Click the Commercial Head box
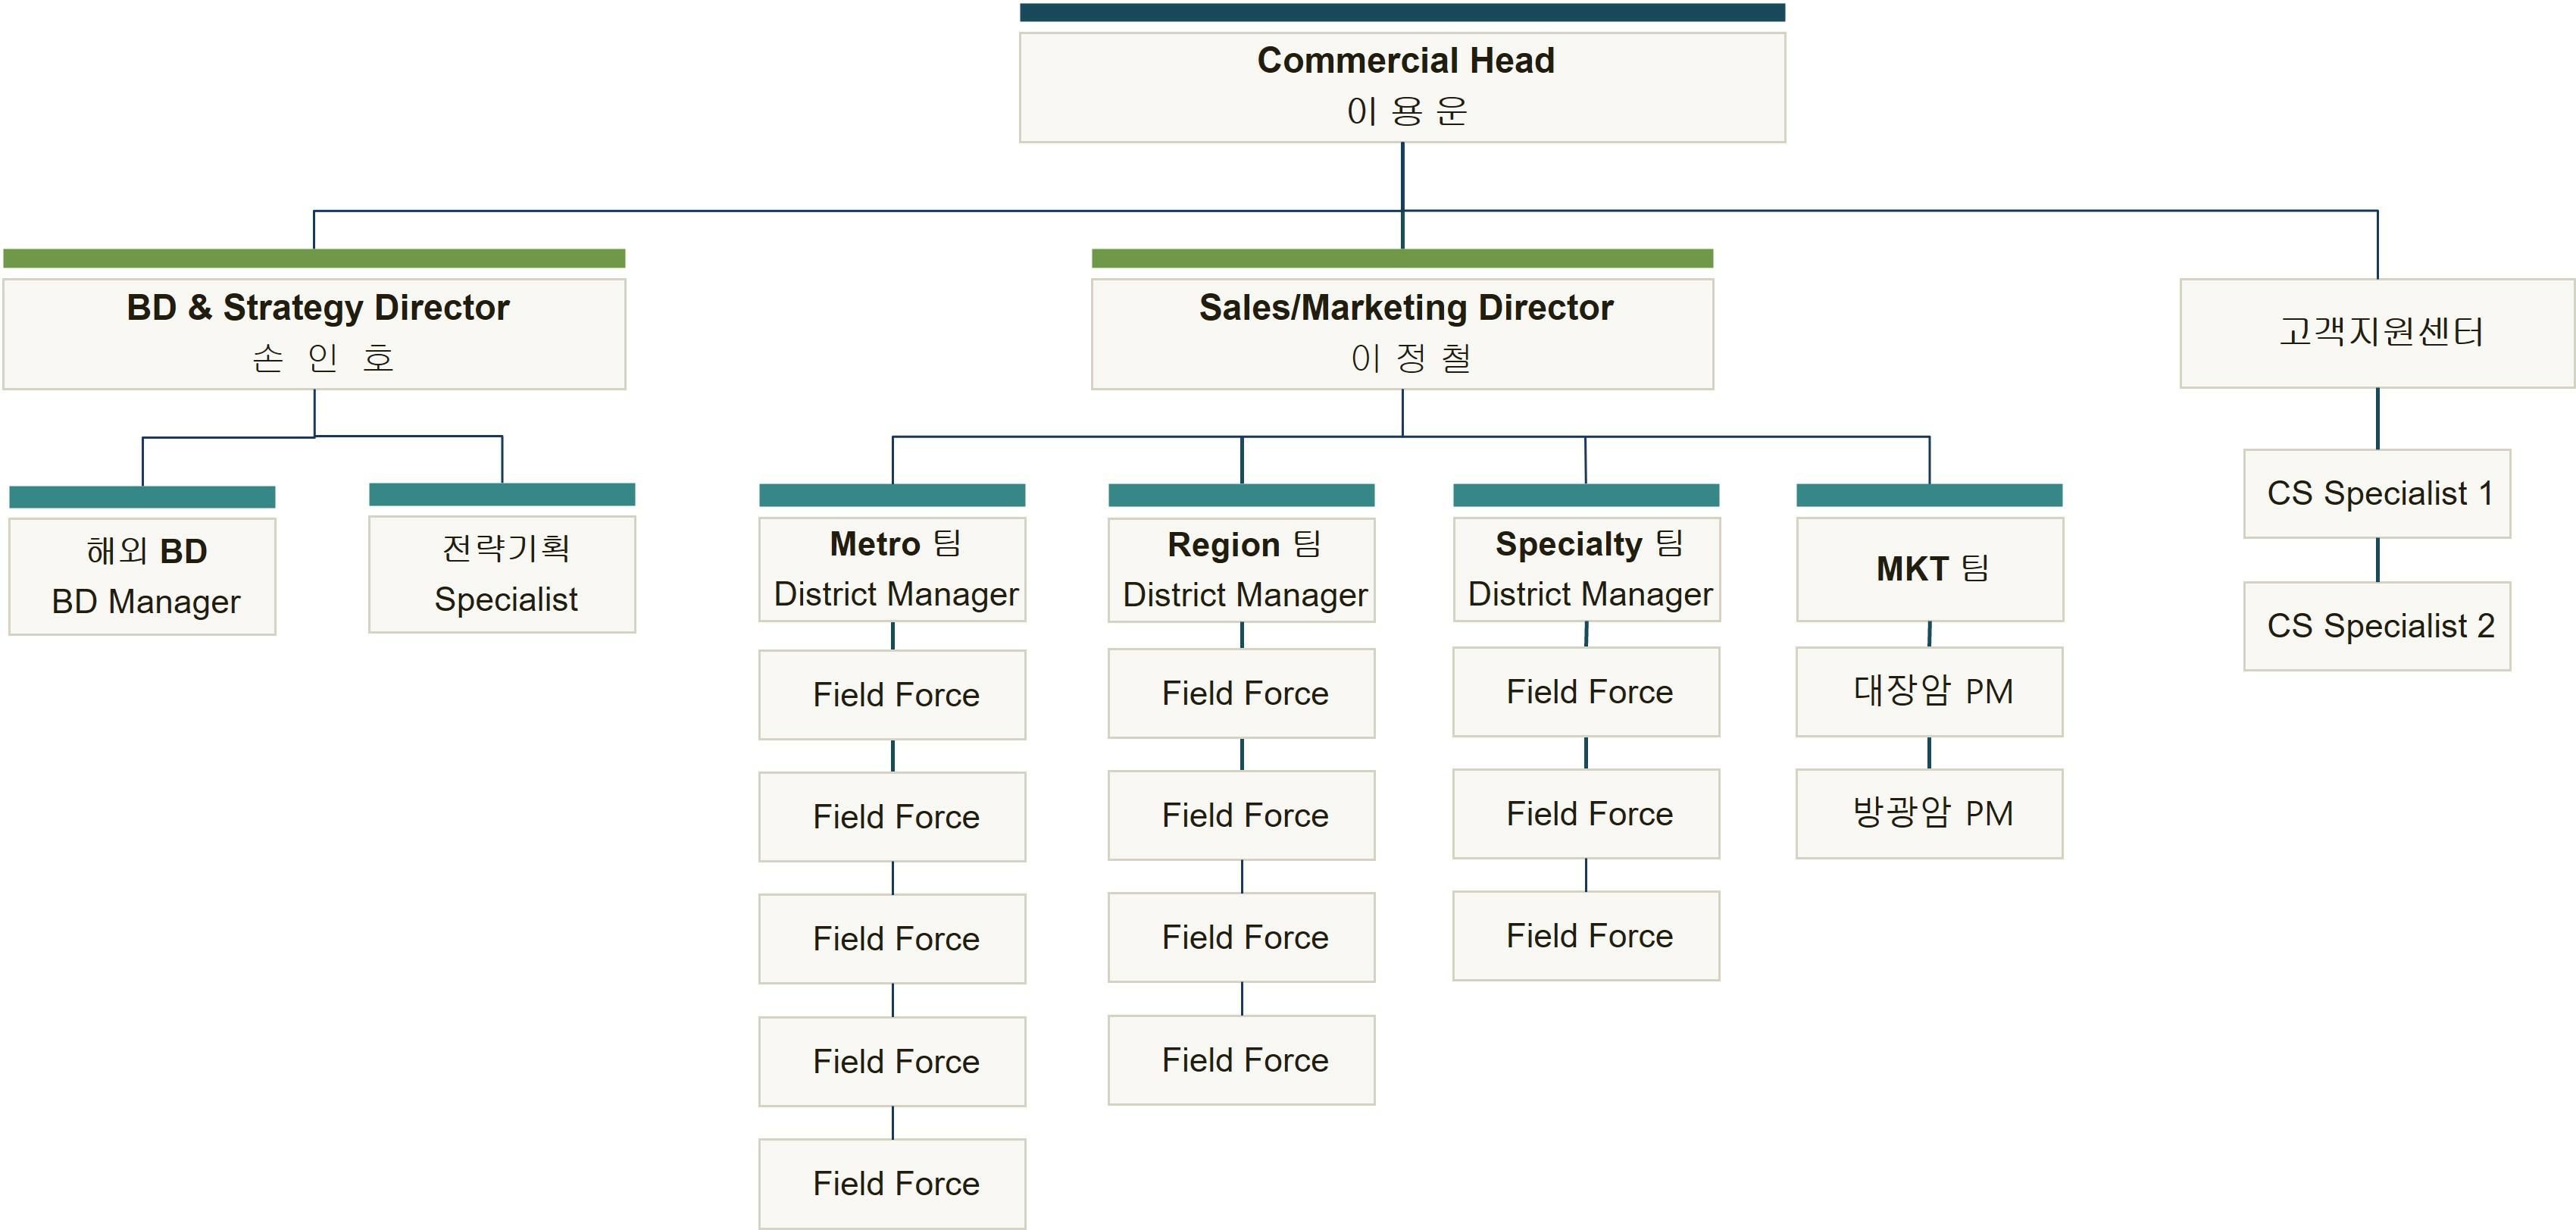Viewport: 2576px width, 1230px height. click(1402, 87)
